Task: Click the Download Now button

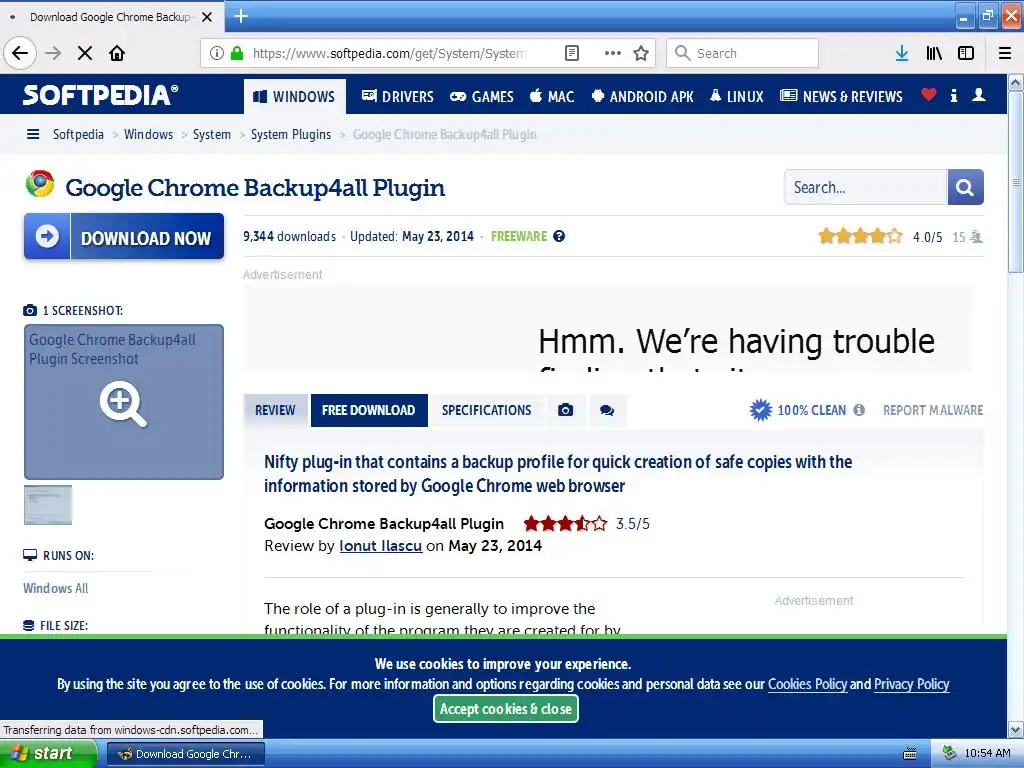Action: click(124, 236)
